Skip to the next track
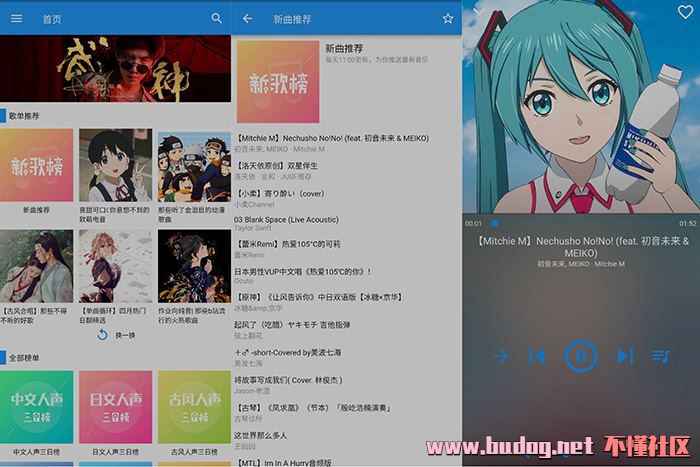 625,356
